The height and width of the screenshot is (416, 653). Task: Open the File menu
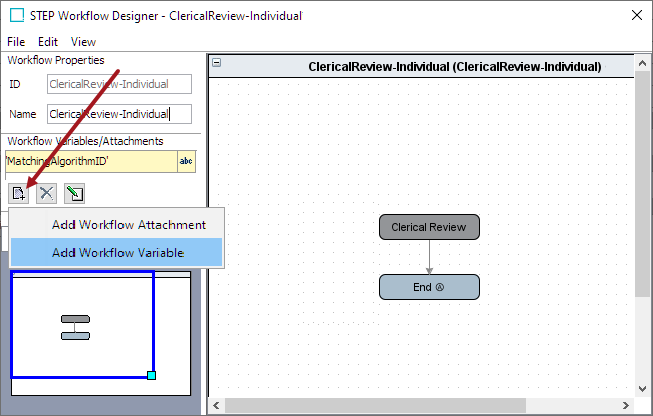[16, 42]
